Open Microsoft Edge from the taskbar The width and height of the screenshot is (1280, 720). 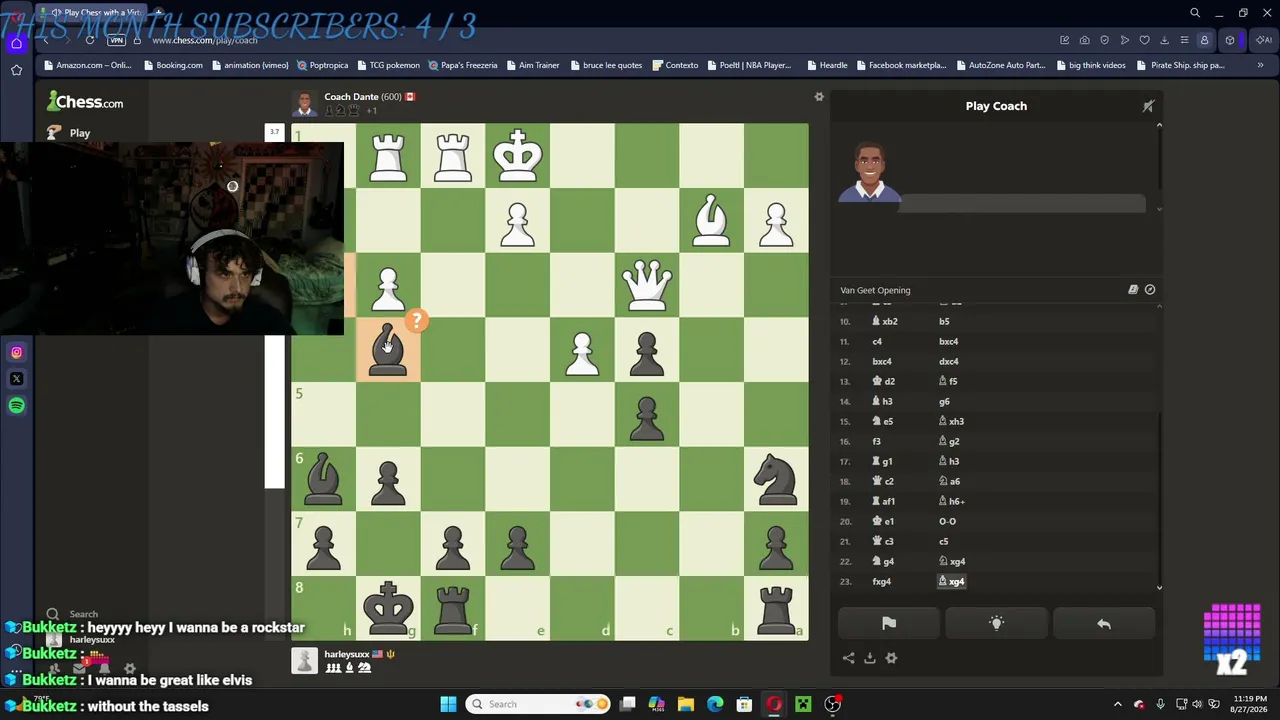click(715, 704)
